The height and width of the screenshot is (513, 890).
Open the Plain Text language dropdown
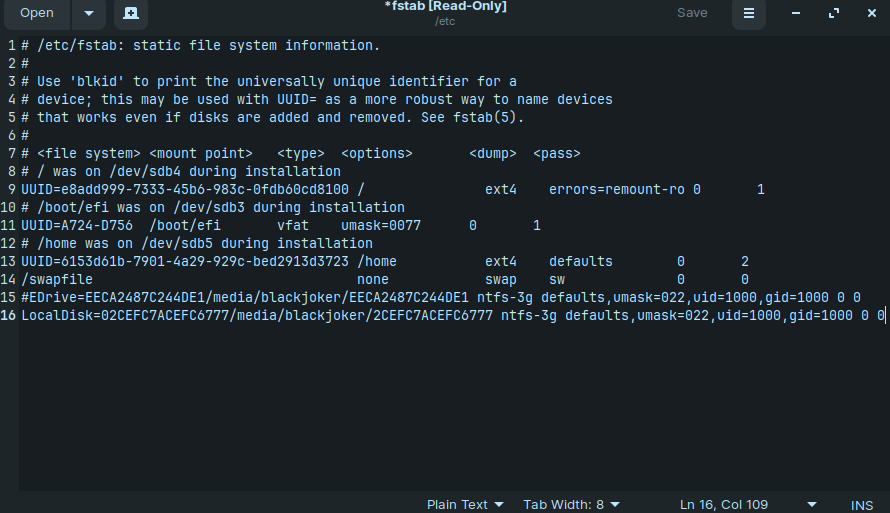(465, 504)
